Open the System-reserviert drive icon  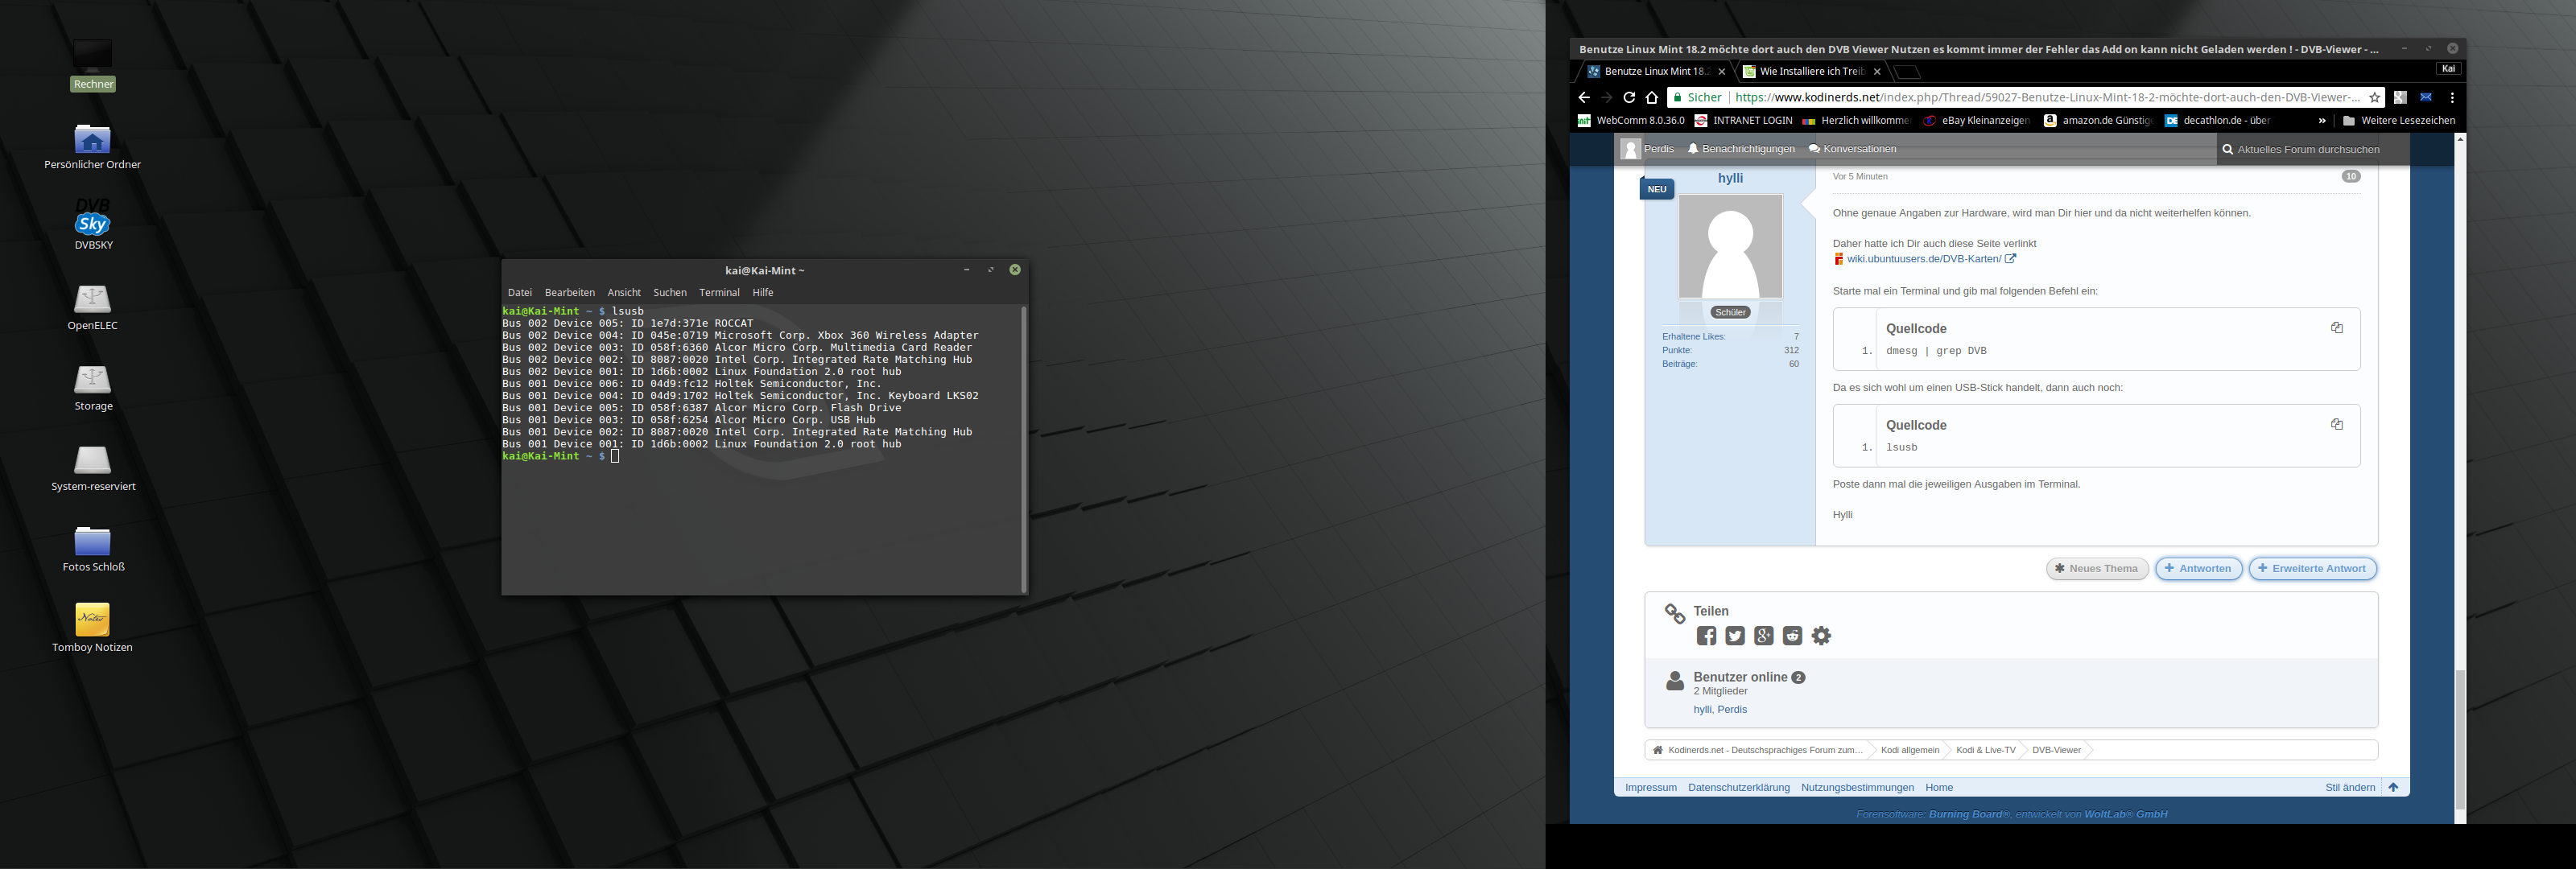pos(93,467)
